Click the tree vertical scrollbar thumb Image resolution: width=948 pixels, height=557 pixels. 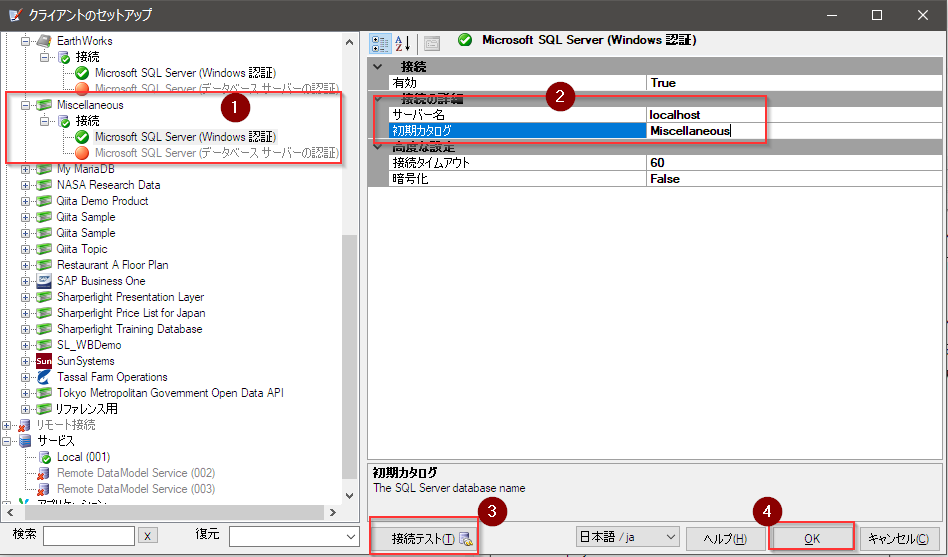[x=349, y=356]
